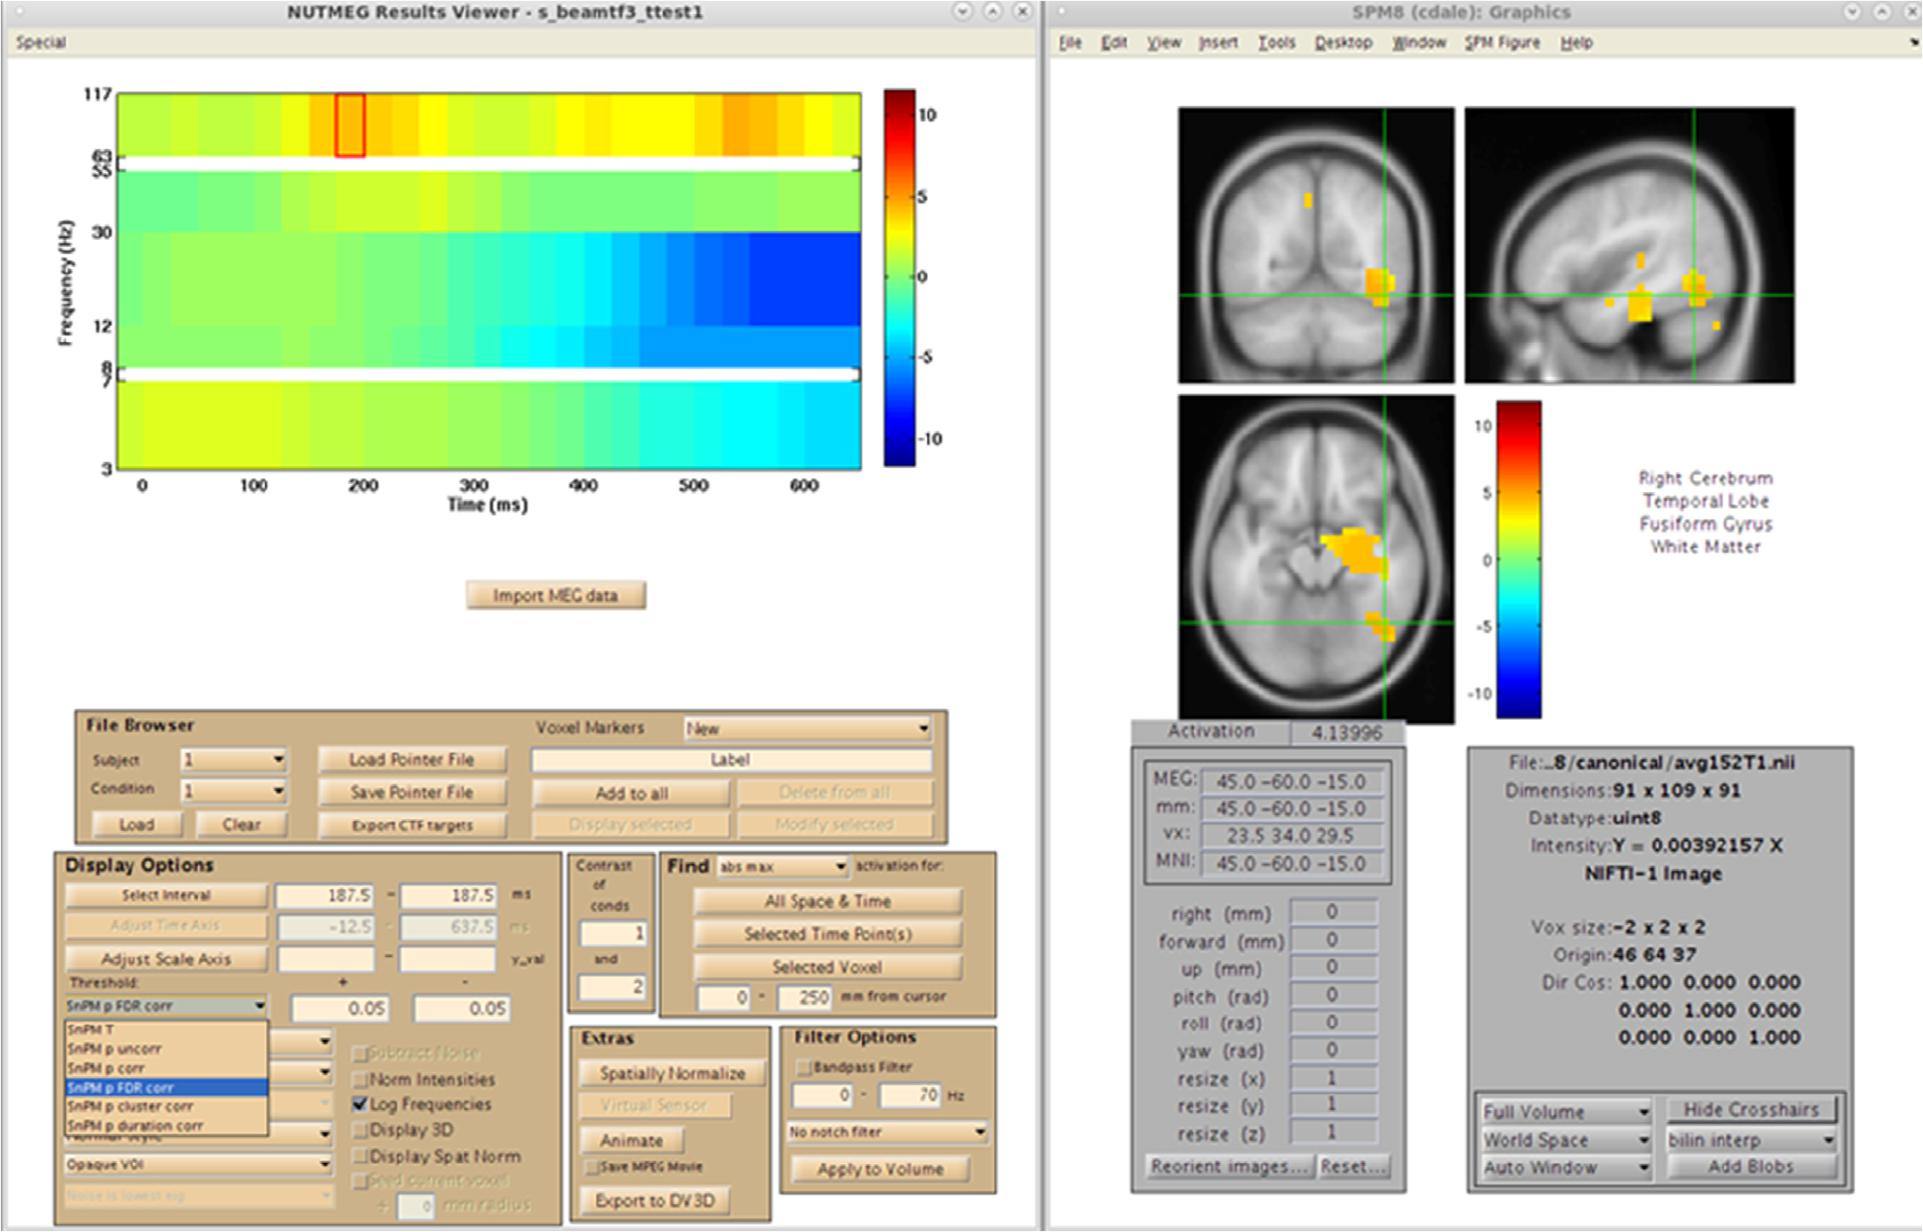
Task: Enable the Display Spat Norm checkbox
Action: tap(360, 1157)
